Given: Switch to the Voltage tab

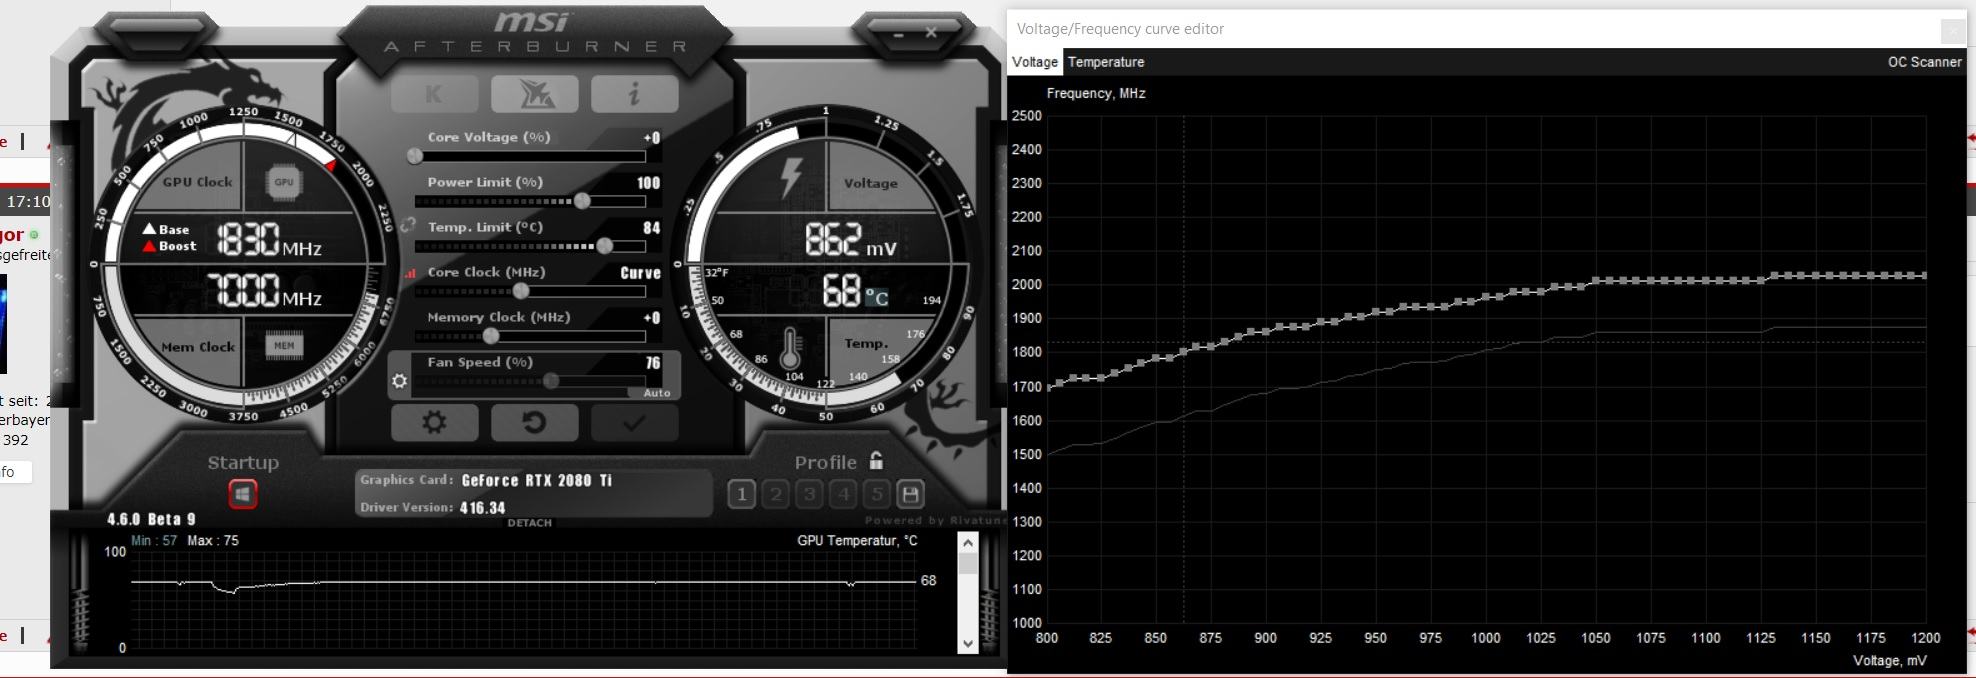Looking at the screenshot, I should coord(1035,62).
